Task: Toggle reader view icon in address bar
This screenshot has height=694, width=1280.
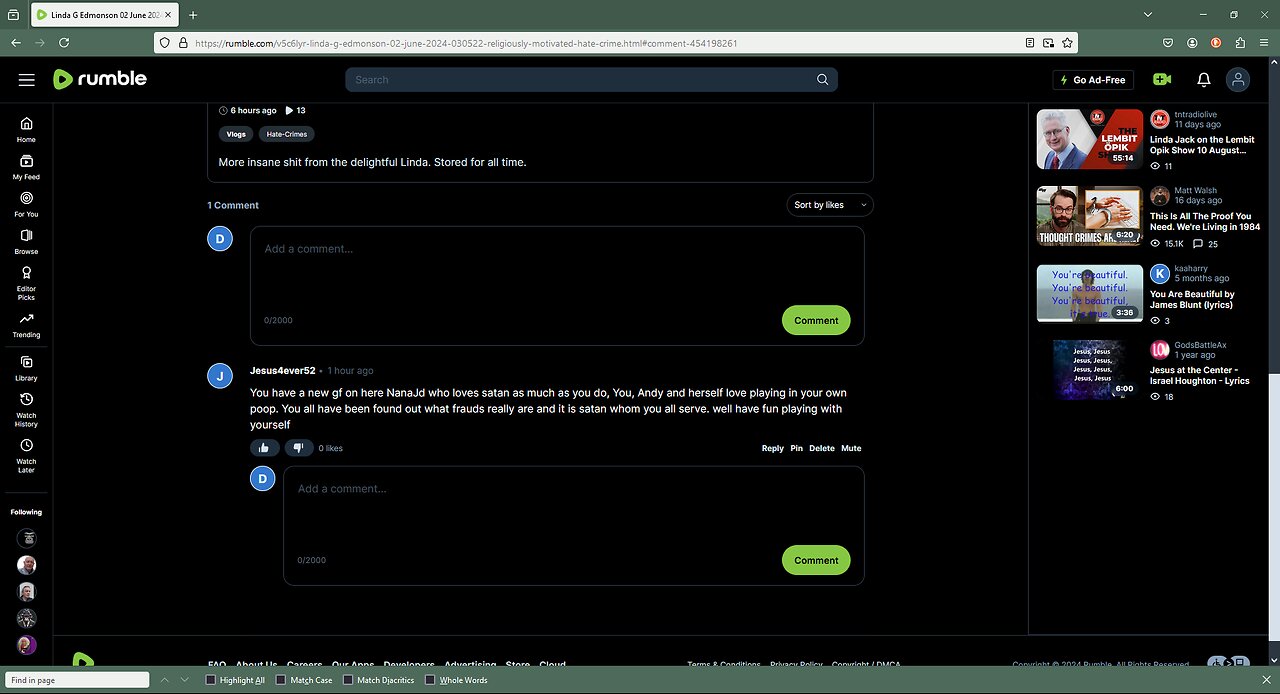Action: [x=1030, y=43]
